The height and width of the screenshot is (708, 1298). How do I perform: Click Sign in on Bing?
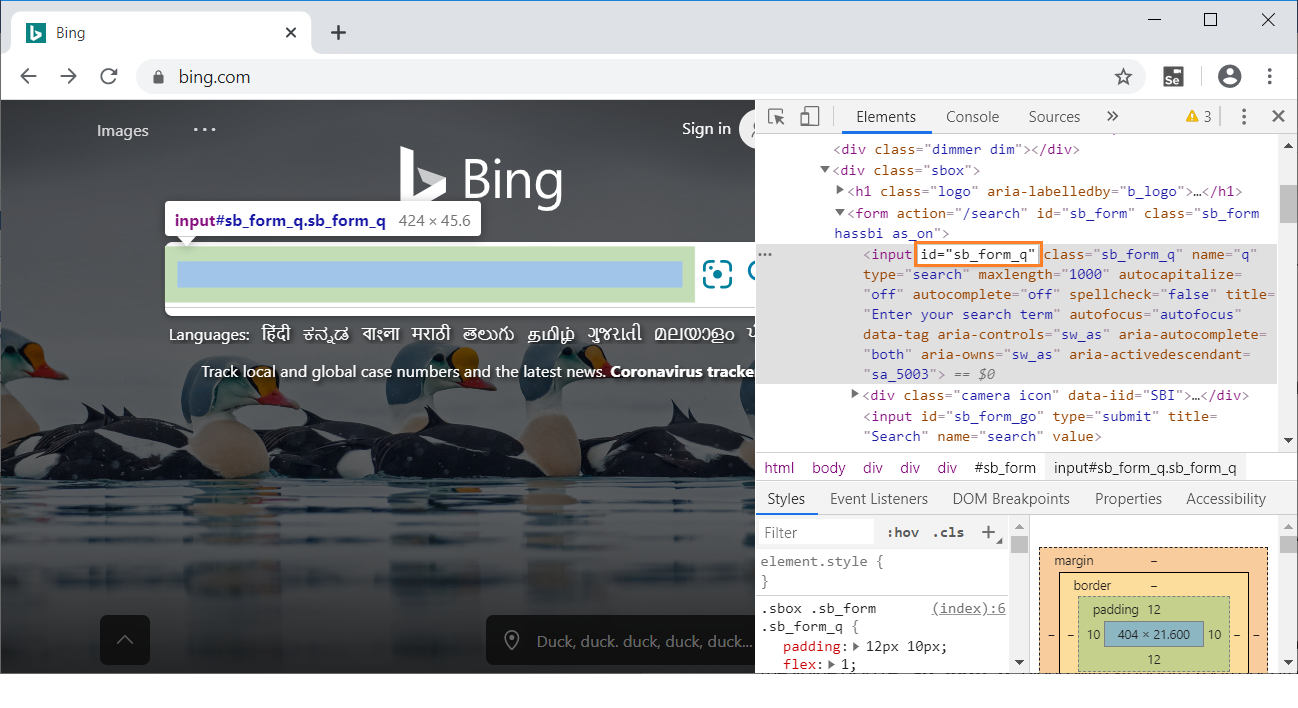tap(706, 129)
